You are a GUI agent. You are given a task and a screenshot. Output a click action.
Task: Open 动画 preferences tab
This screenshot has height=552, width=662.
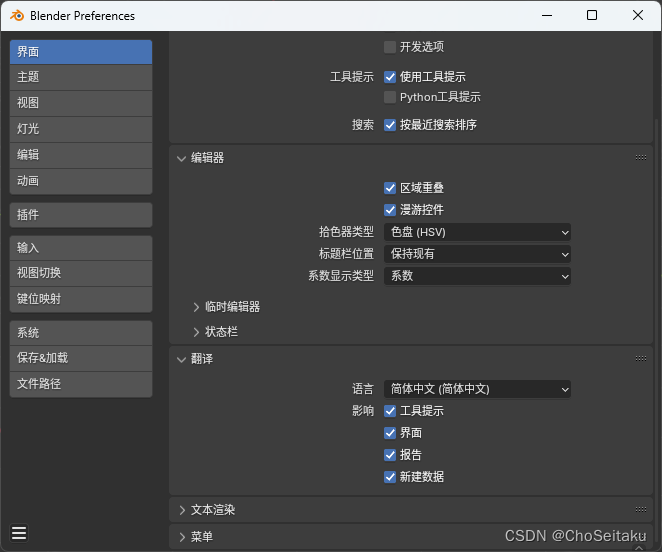click(x=81, y=181)
